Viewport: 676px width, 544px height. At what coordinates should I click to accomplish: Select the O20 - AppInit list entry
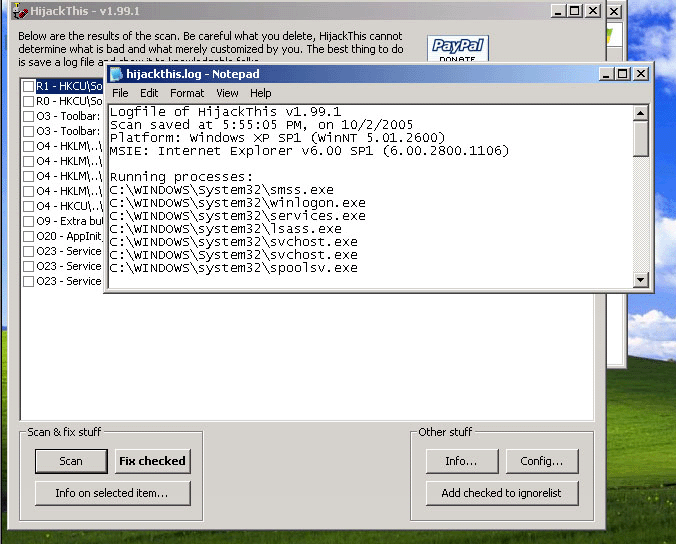tap(69, 236)
